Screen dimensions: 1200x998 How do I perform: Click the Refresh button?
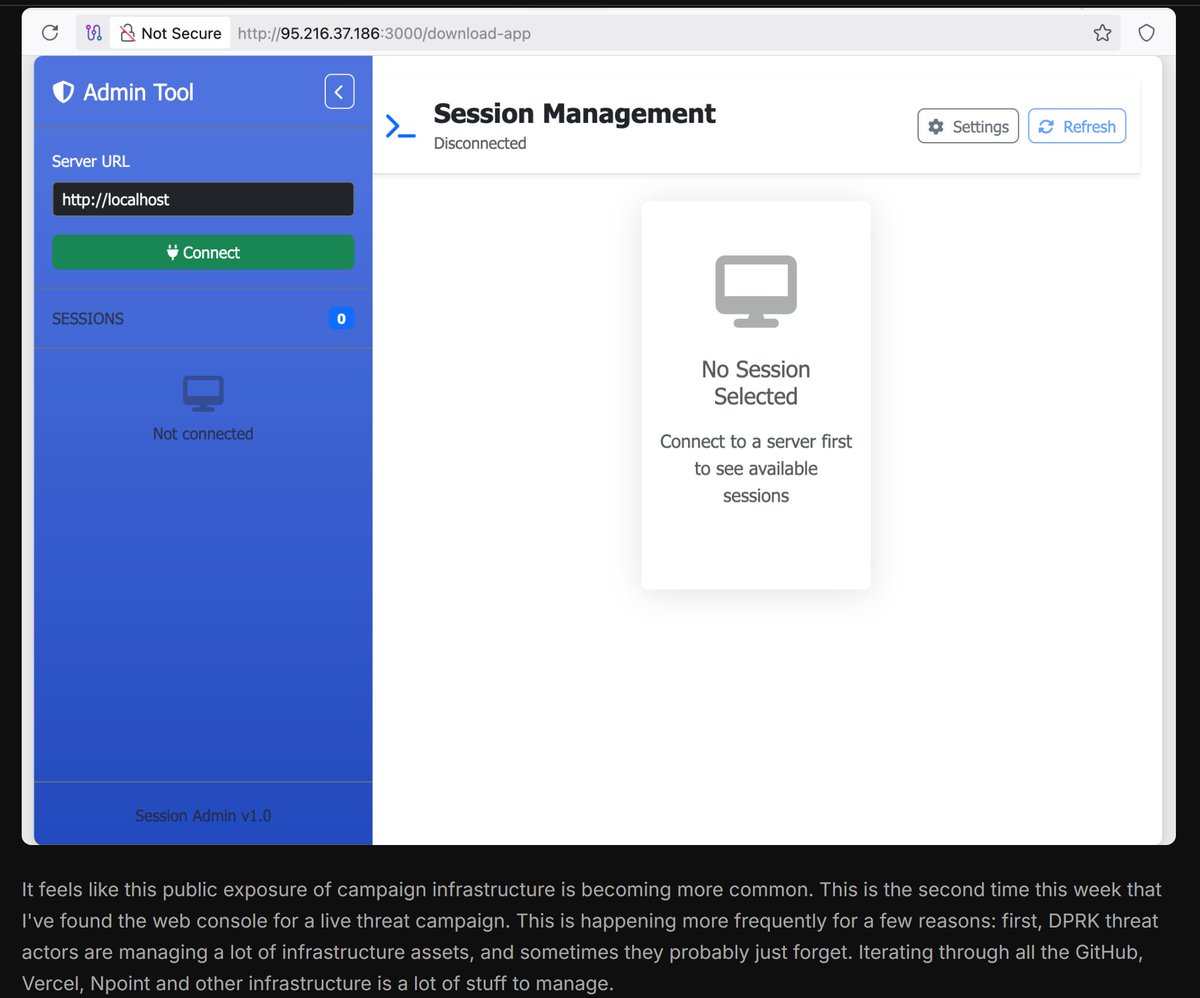click(x=1077, y=126)
